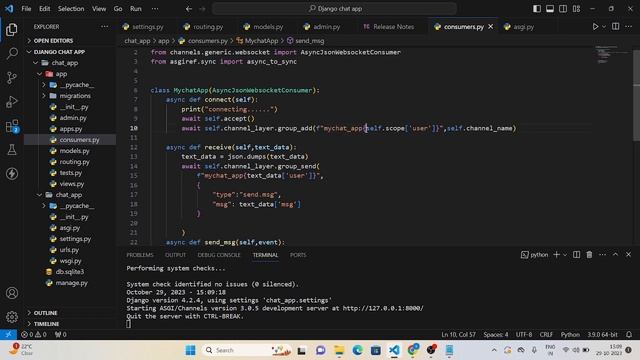Open Customize Layout icon
Viewport: 640px width, 360px height.
[x=576, y=9]
